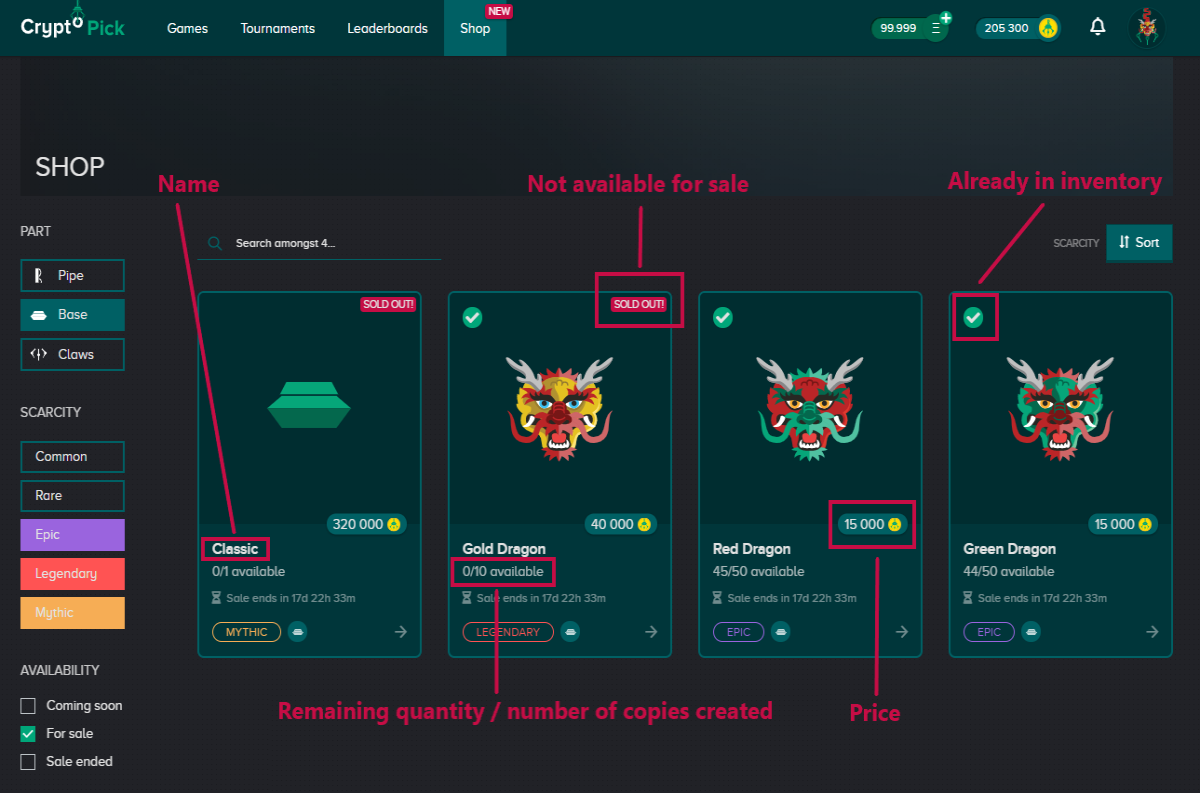Open the Sort button
This screenshot has height=793, width=1200.
pyautogui.click(x=1139, y=242)
